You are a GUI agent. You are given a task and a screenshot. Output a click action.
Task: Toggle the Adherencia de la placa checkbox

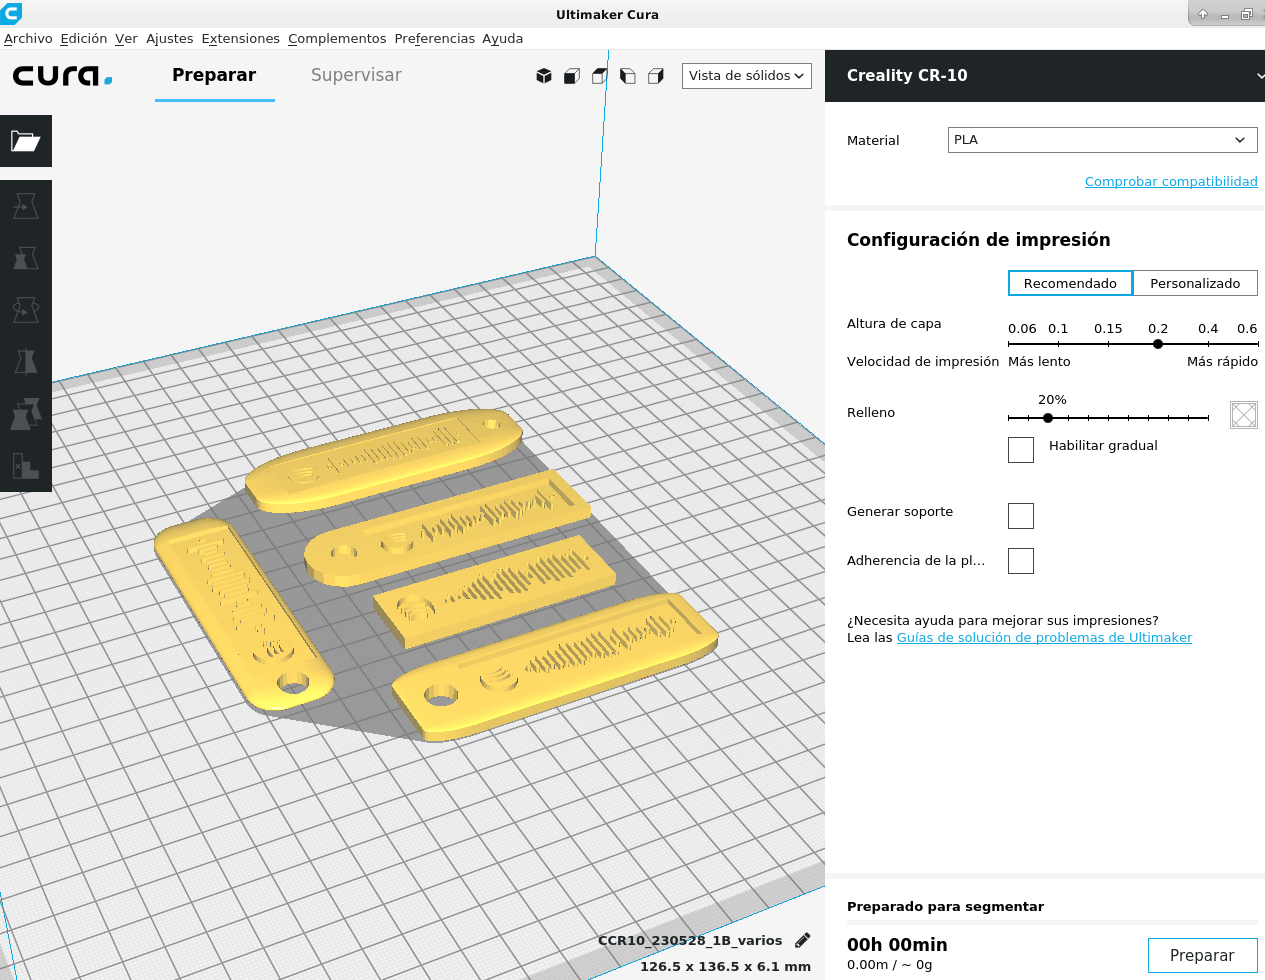pyautogui.click(x=1021, y=561)
